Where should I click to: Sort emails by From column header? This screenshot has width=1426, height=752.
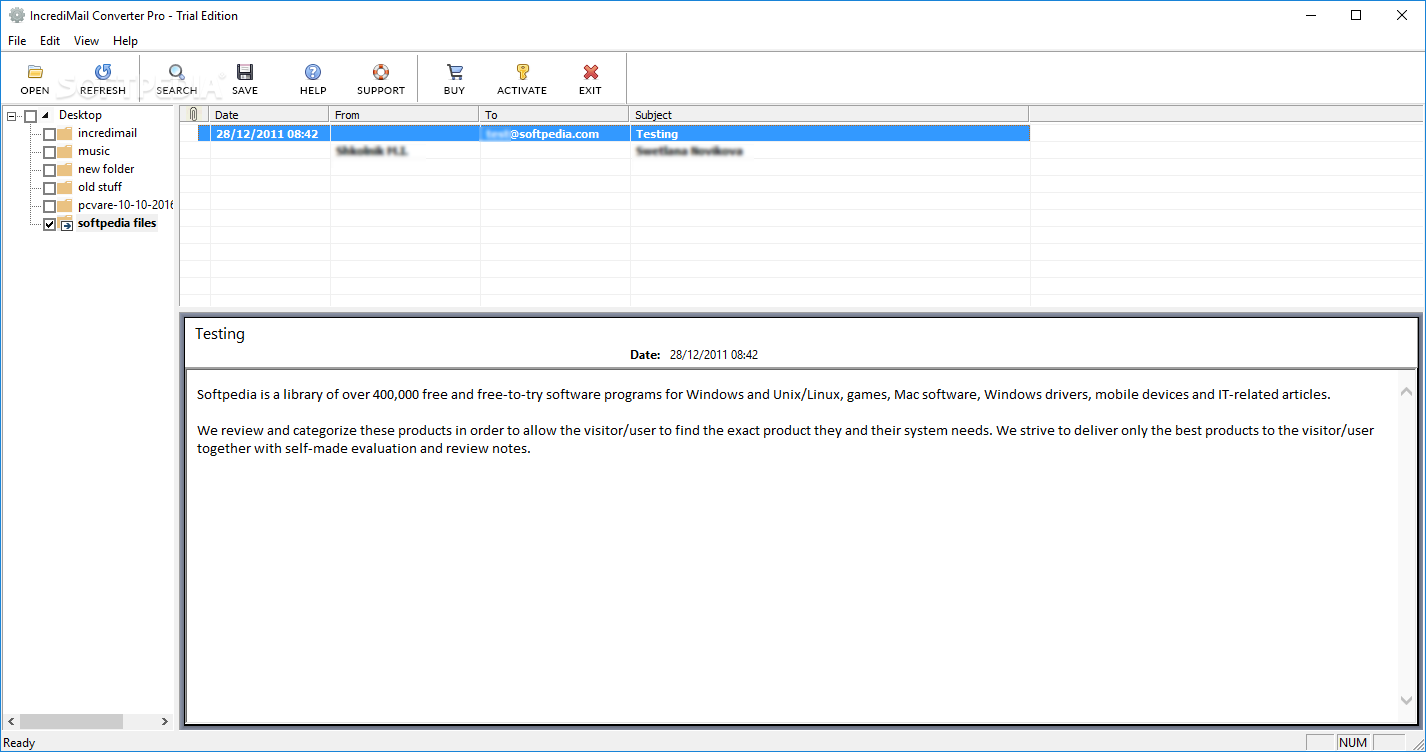(x=405, y=115)
